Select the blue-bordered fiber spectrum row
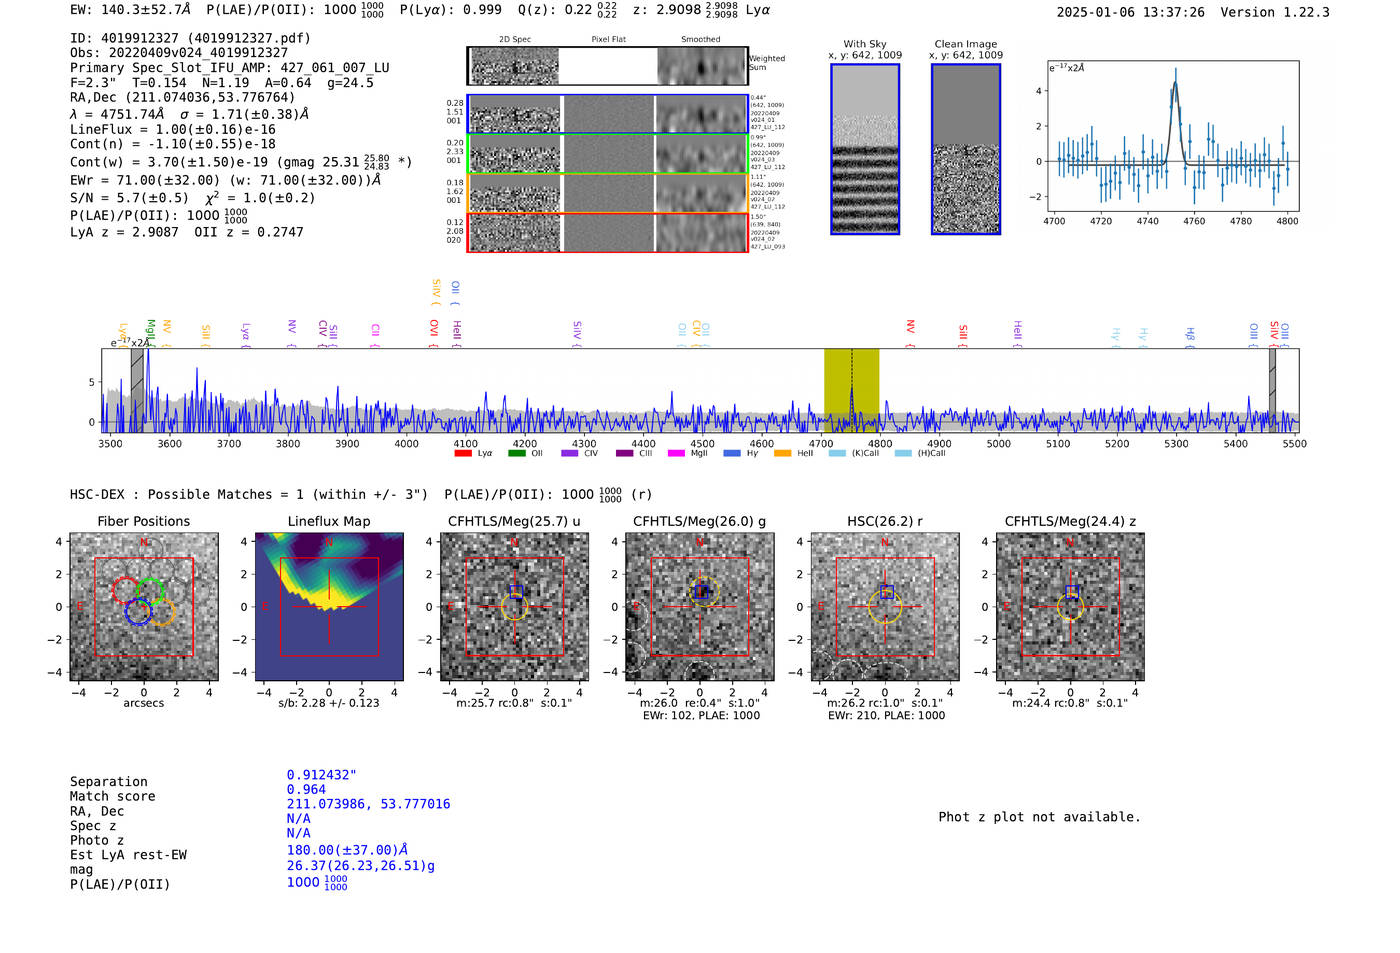 (608, 114)
